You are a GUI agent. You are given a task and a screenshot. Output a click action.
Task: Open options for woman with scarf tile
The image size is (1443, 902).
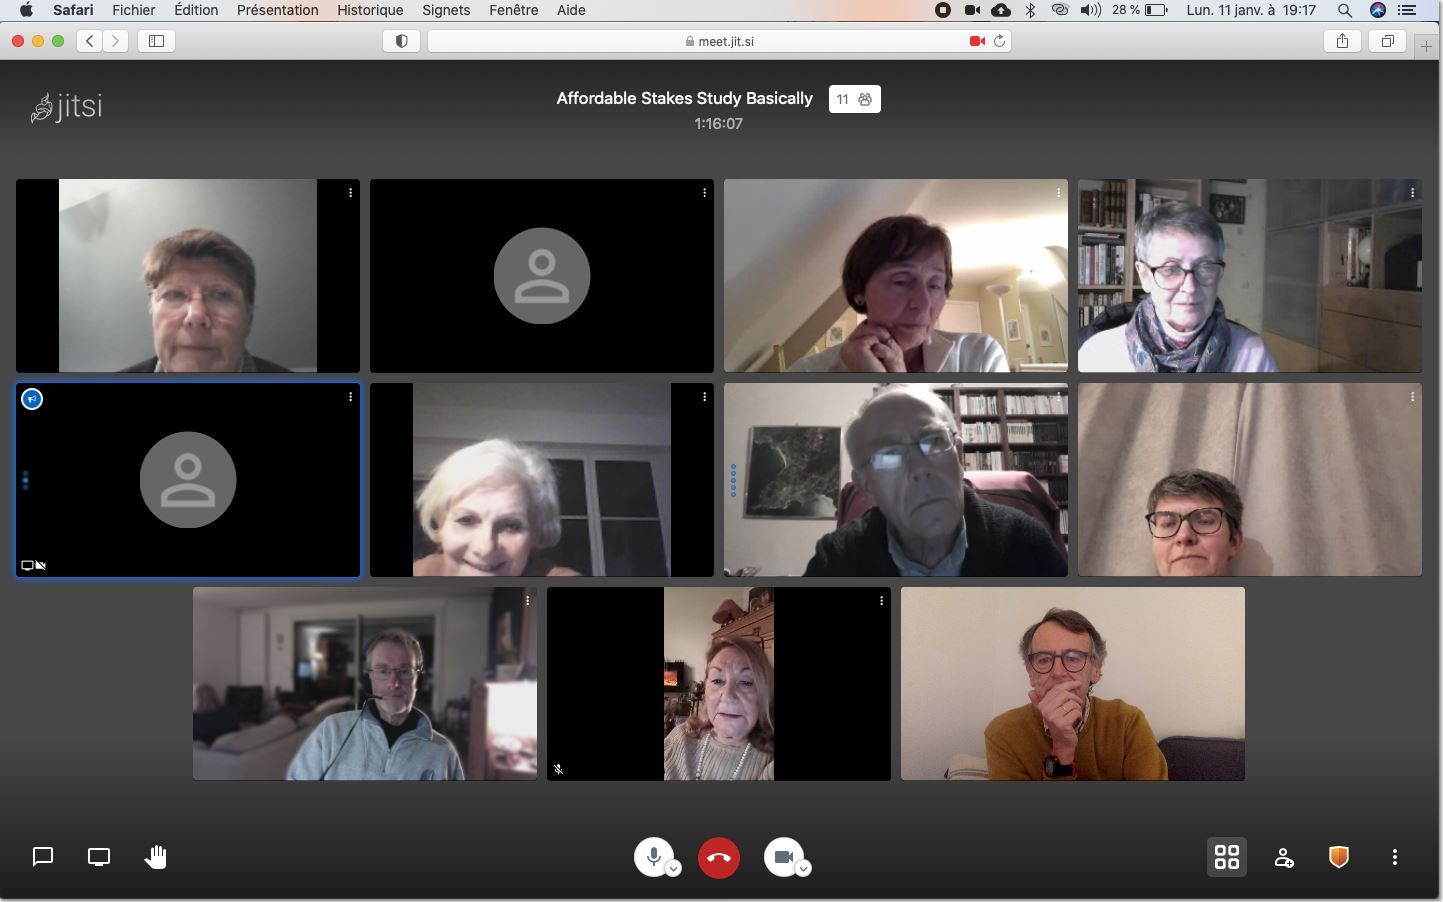1412,193
